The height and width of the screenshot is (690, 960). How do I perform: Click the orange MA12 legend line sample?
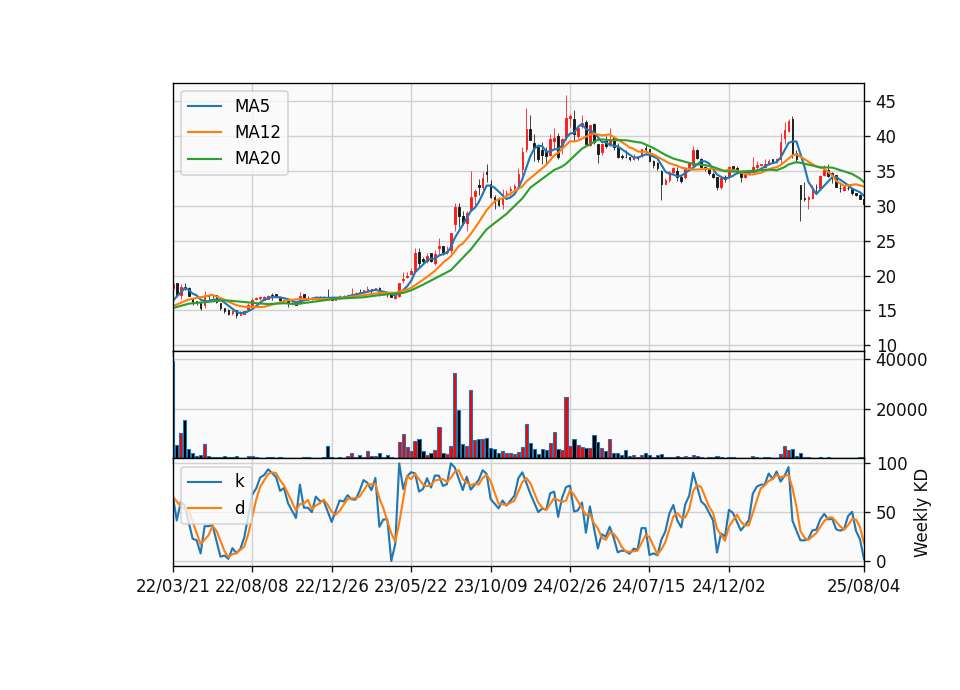[x=204, y=132]
